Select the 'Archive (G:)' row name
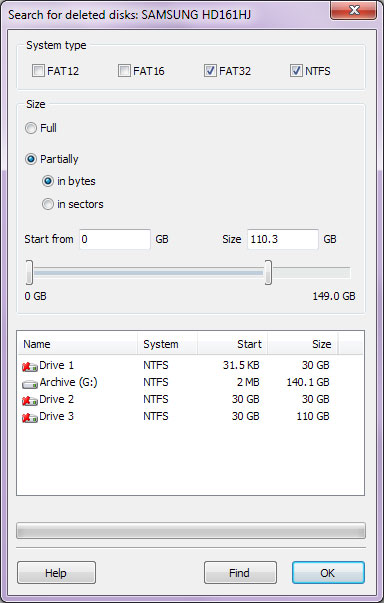The height and width of the screenshot is (603, 384). [x=68, y=382]
